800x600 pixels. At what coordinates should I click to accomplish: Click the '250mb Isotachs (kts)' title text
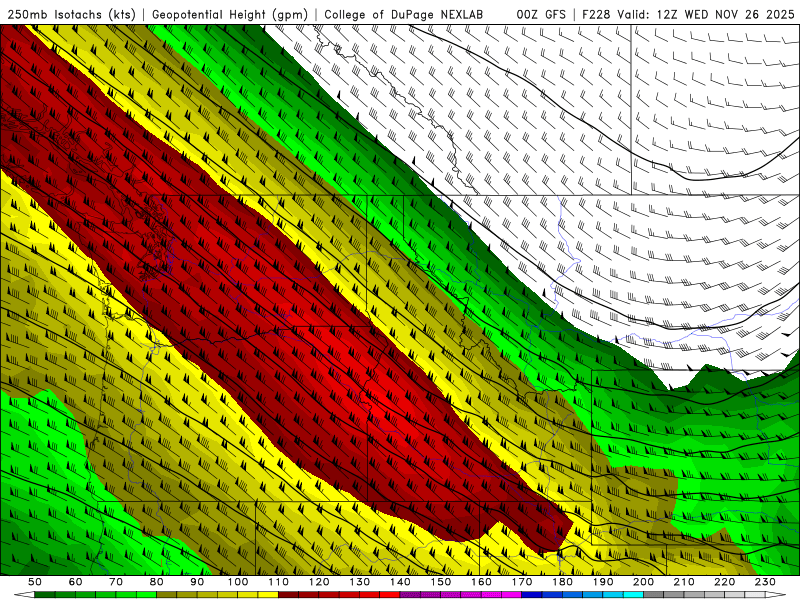coord(71,15)
